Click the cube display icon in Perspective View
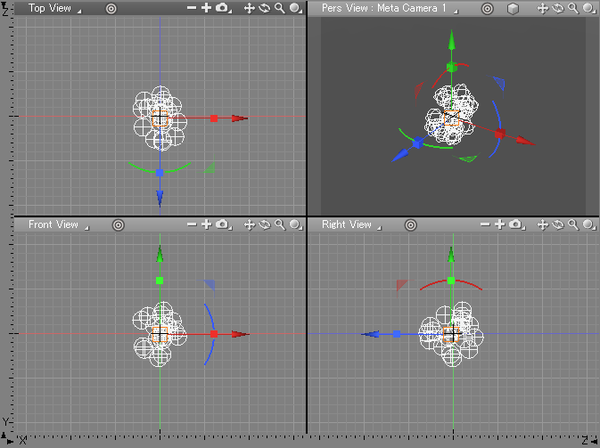This screenshot has width=600, height=448. click(x=512, y=8)
